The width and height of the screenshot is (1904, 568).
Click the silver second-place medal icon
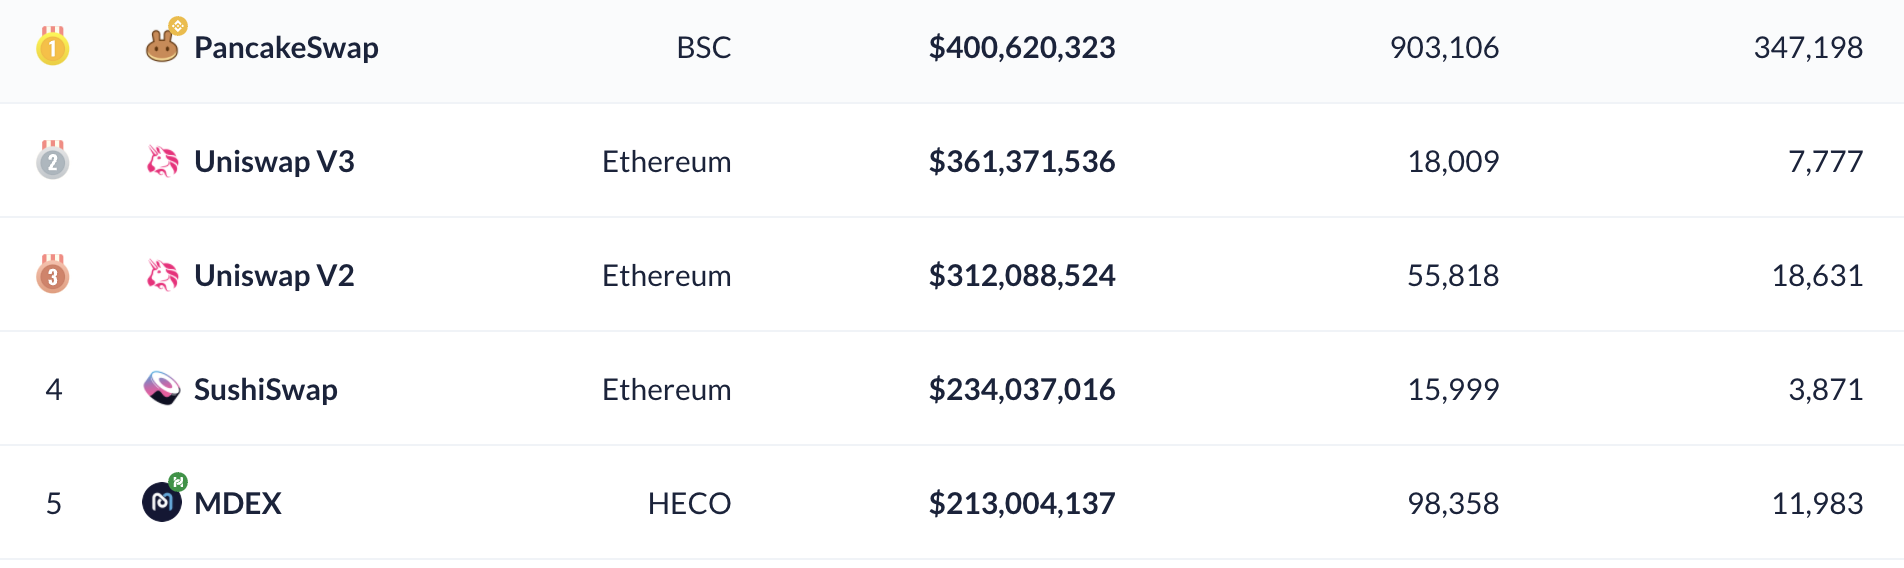pyautogui.click(x=52, y=160)
